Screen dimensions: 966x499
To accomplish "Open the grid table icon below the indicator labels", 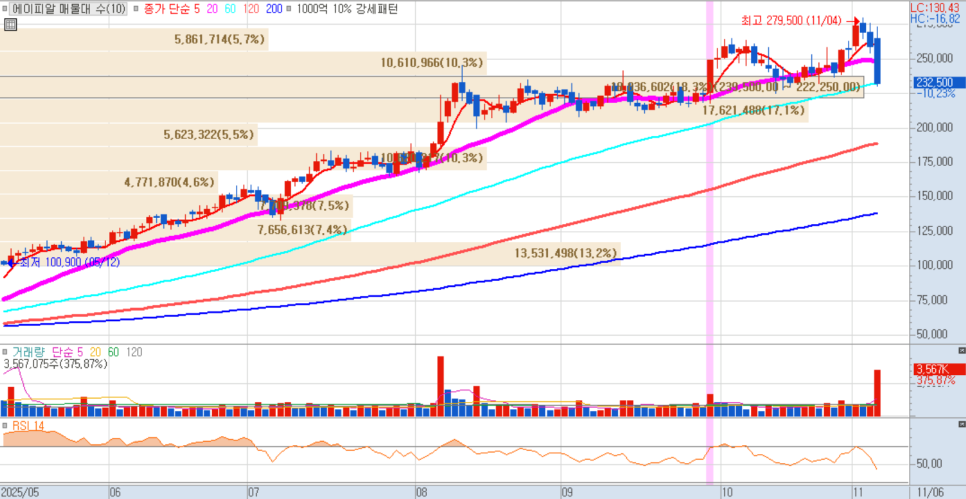I will pos(9,25).
